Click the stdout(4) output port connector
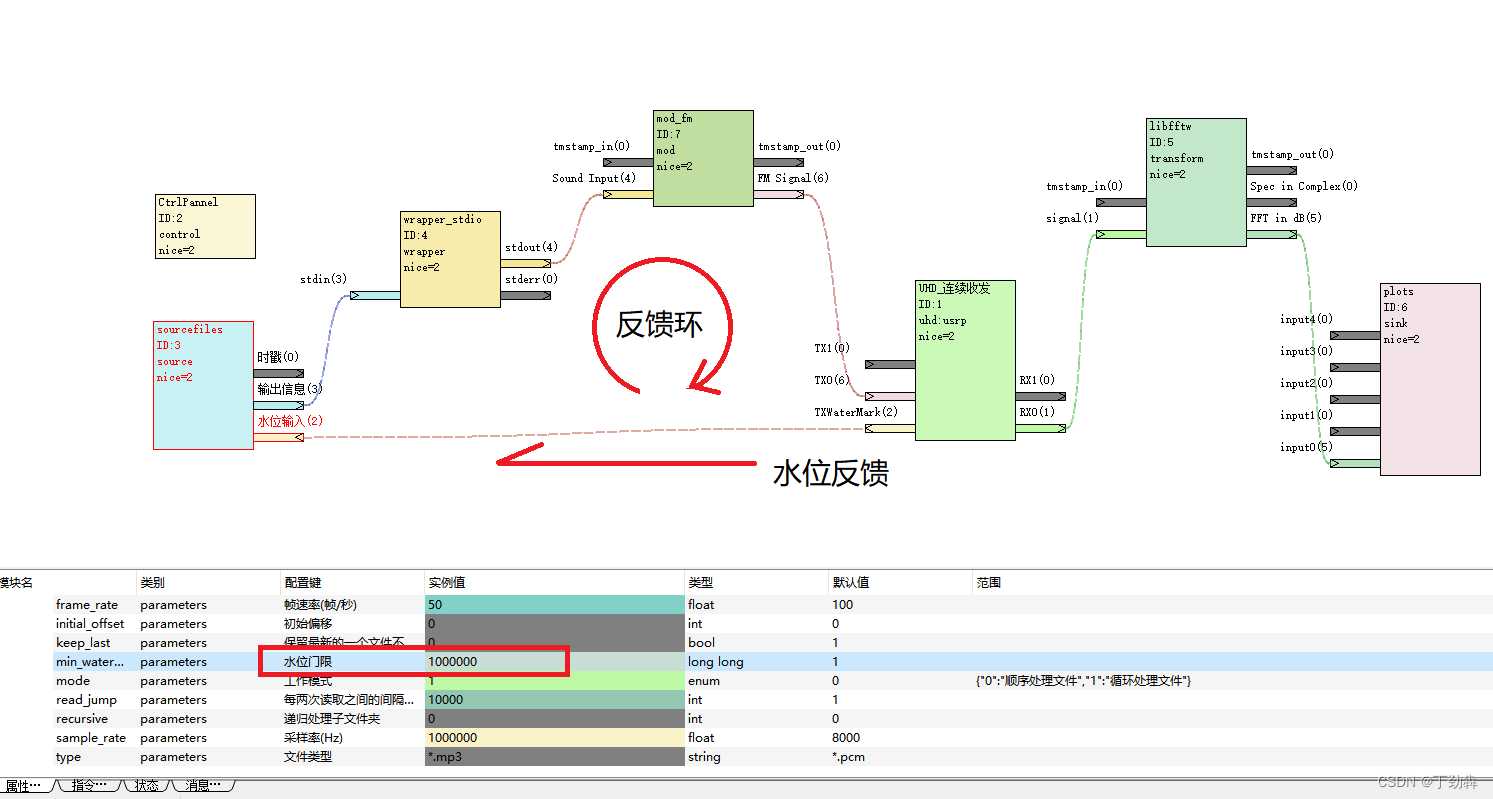 pyautogui.click(x=526, y=263)
